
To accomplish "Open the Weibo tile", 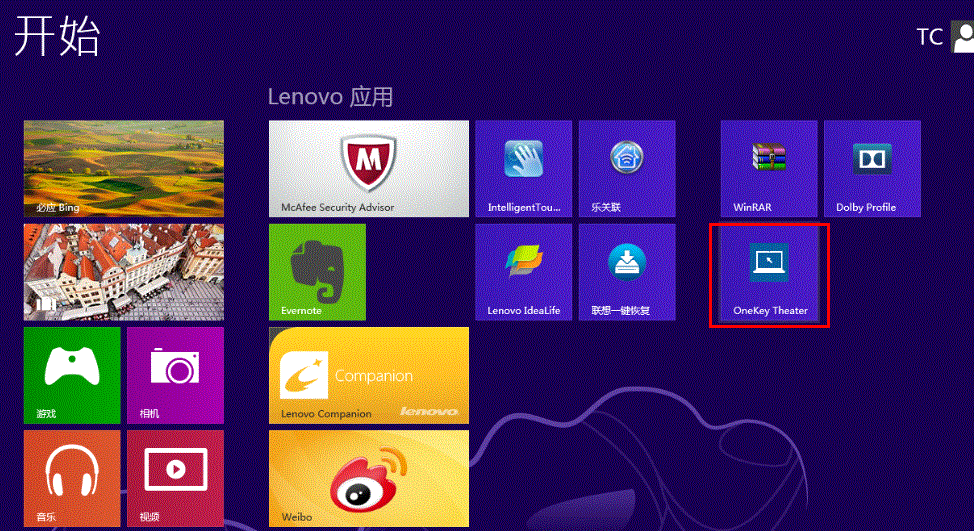I will [x=369, y=478].
